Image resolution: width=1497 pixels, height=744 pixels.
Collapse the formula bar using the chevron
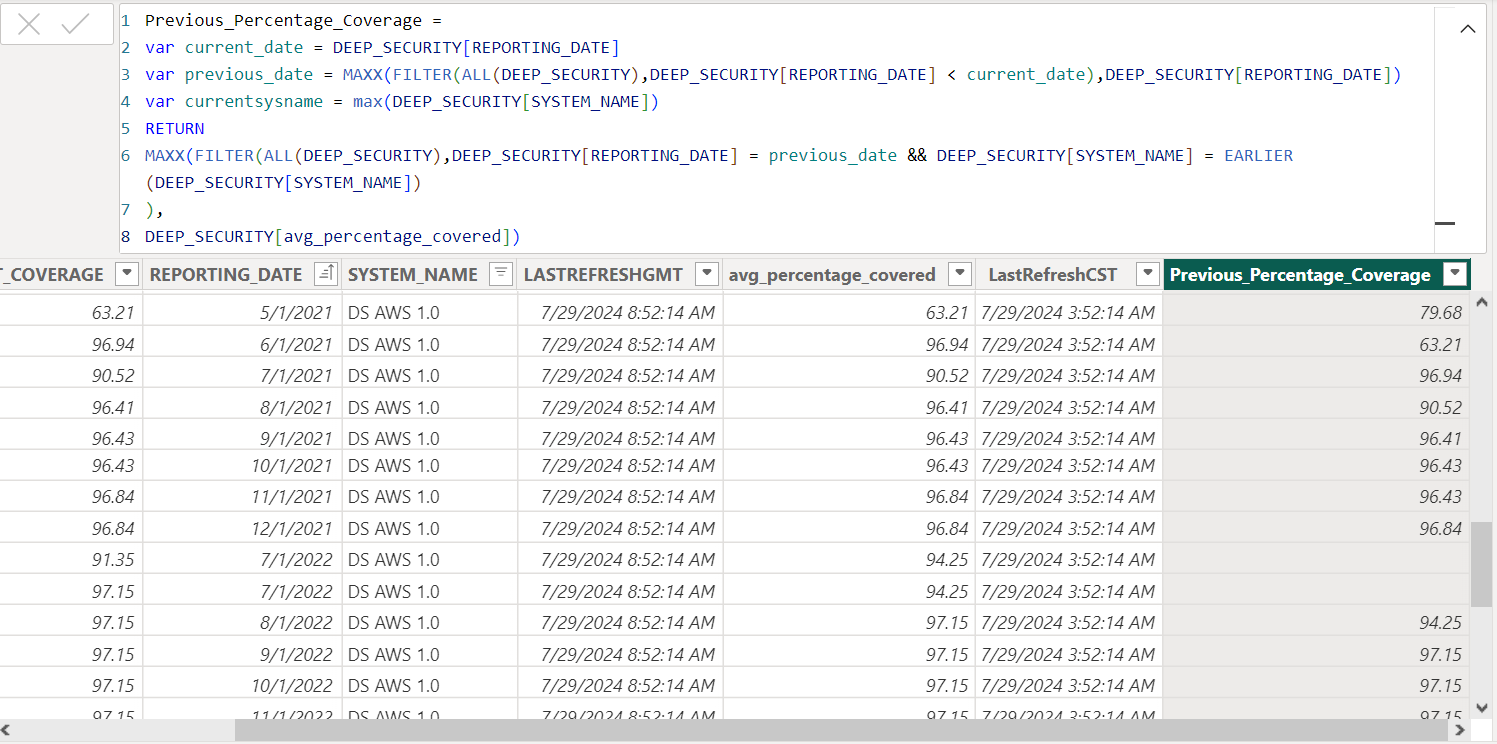(1468, 29)
